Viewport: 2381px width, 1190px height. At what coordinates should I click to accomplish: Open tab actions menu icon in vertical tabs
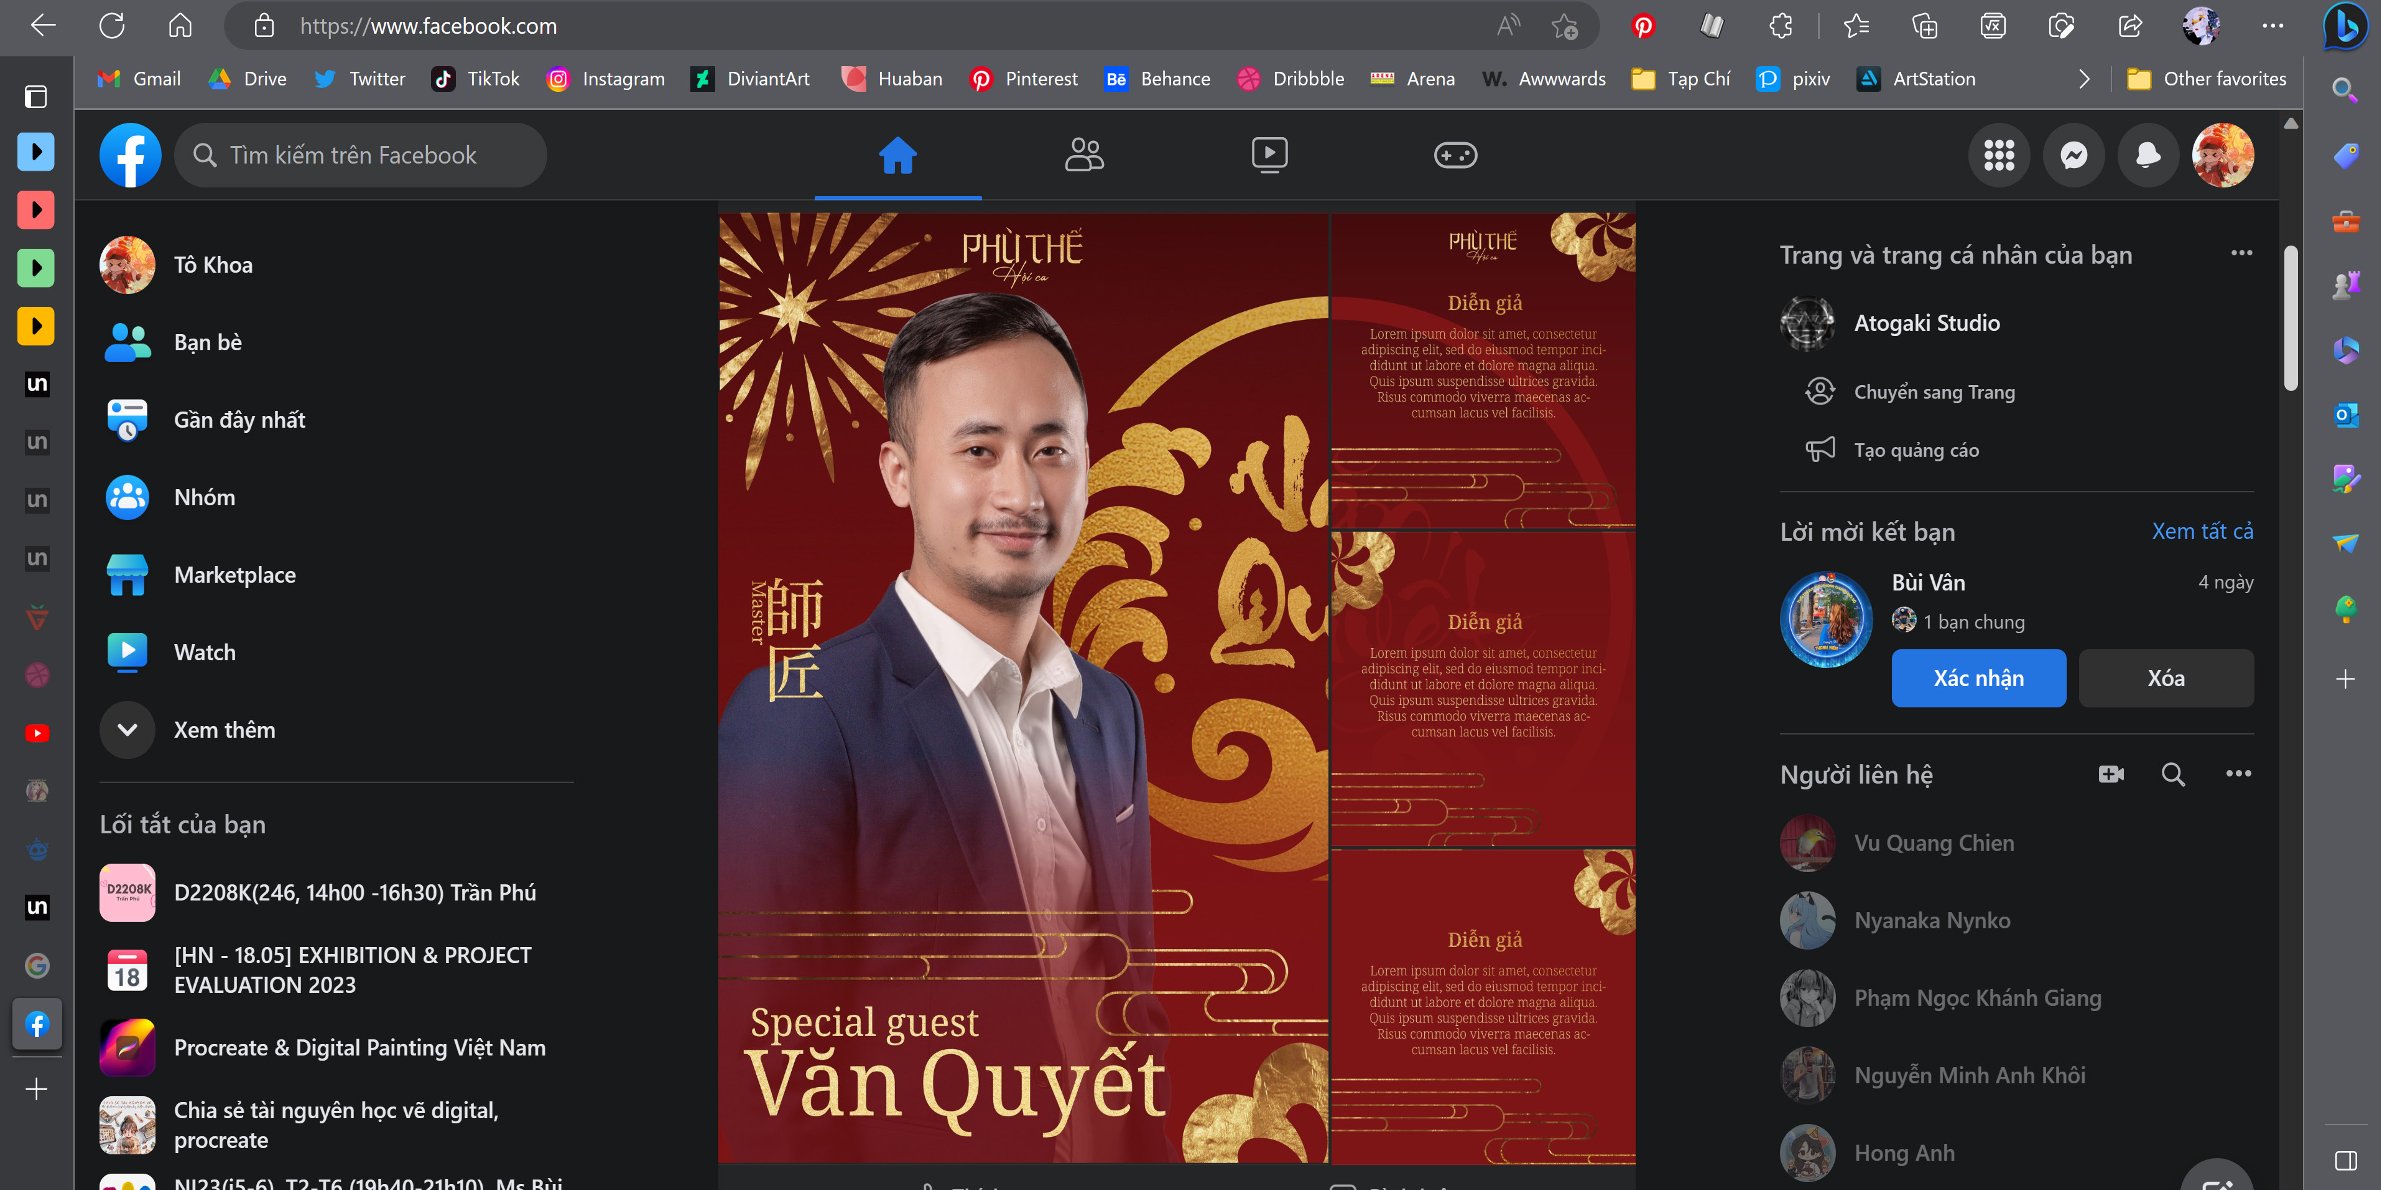pyautogui.click(x=36, y=97)
